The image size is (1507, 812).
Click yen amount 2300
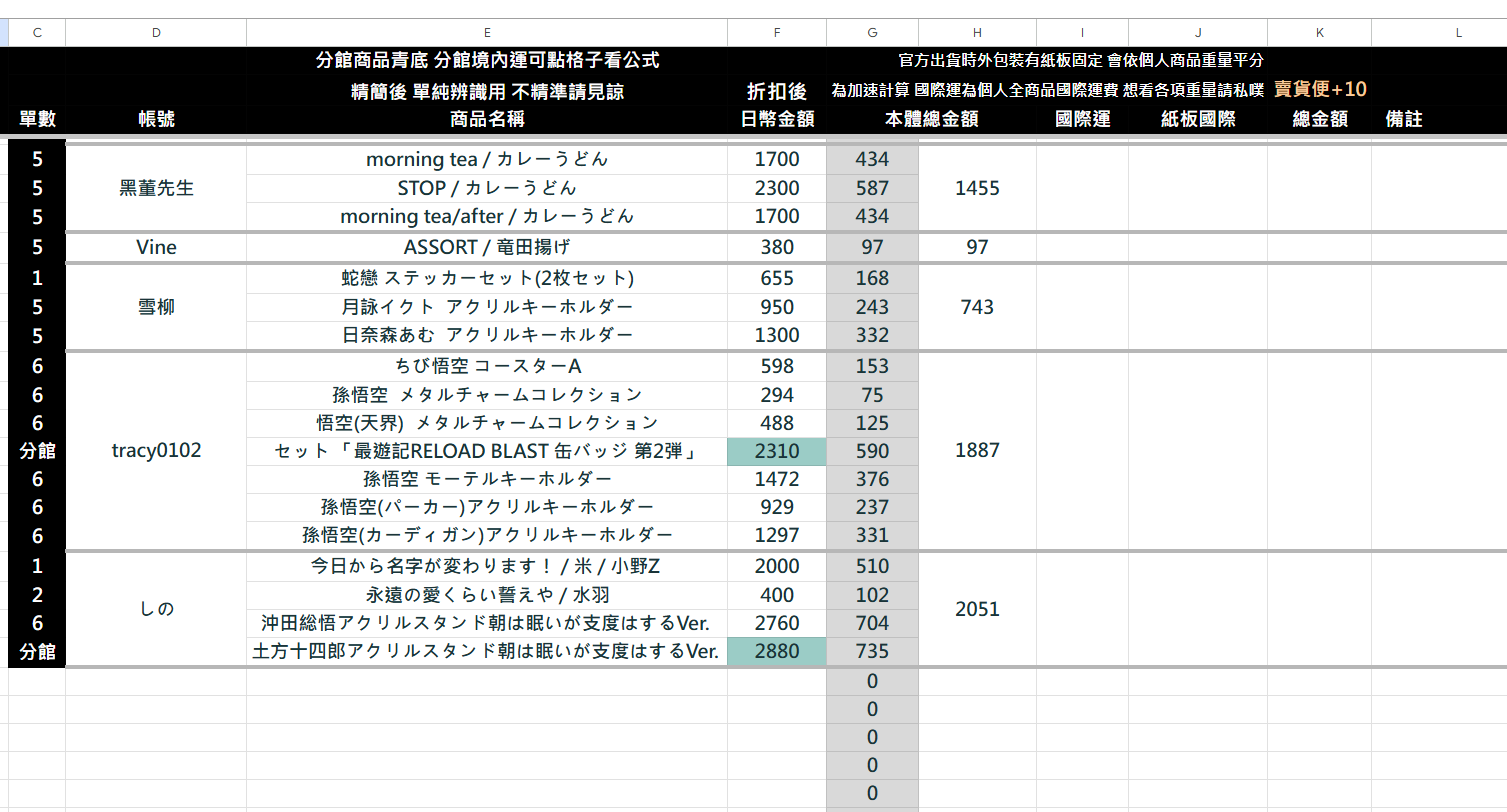777,188
